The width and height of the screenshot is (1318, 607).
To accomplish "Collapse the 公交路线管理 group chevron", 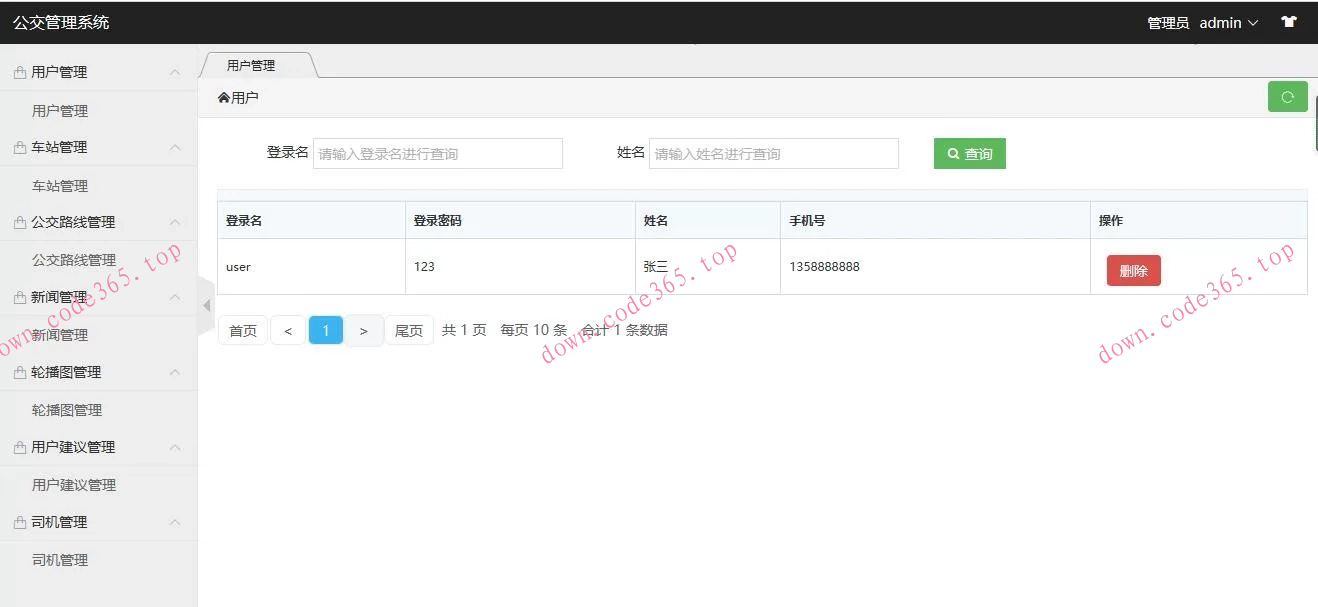I will coord(175,222).
